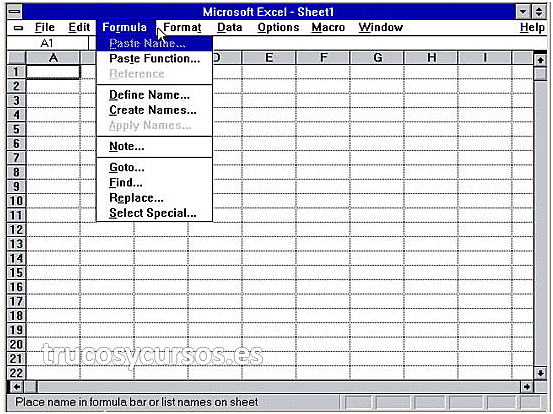Choose Paste Function... menu entry
The height and width of the screenshot is (414, 553).
coord(154,59)
